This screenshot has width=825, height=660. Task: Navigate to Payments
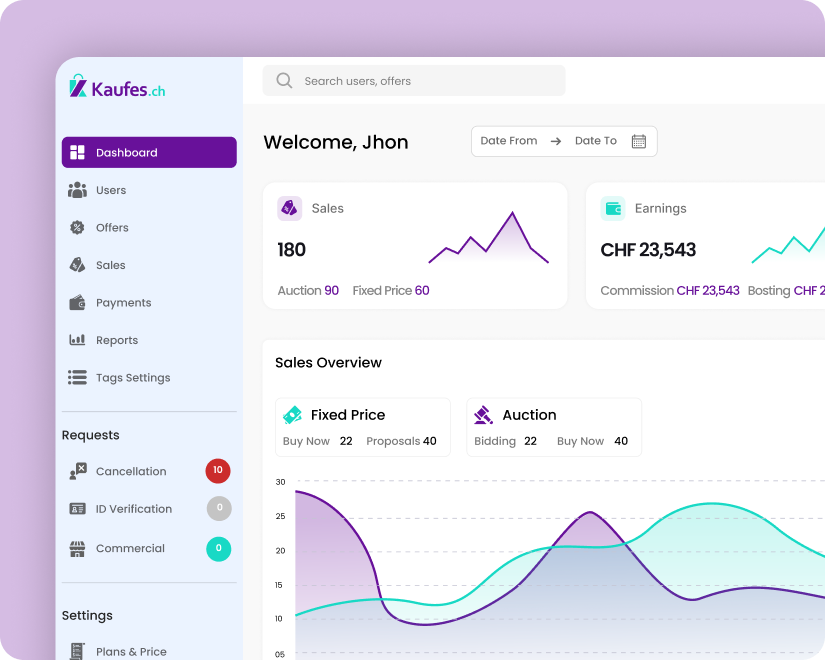pos(149,303)
